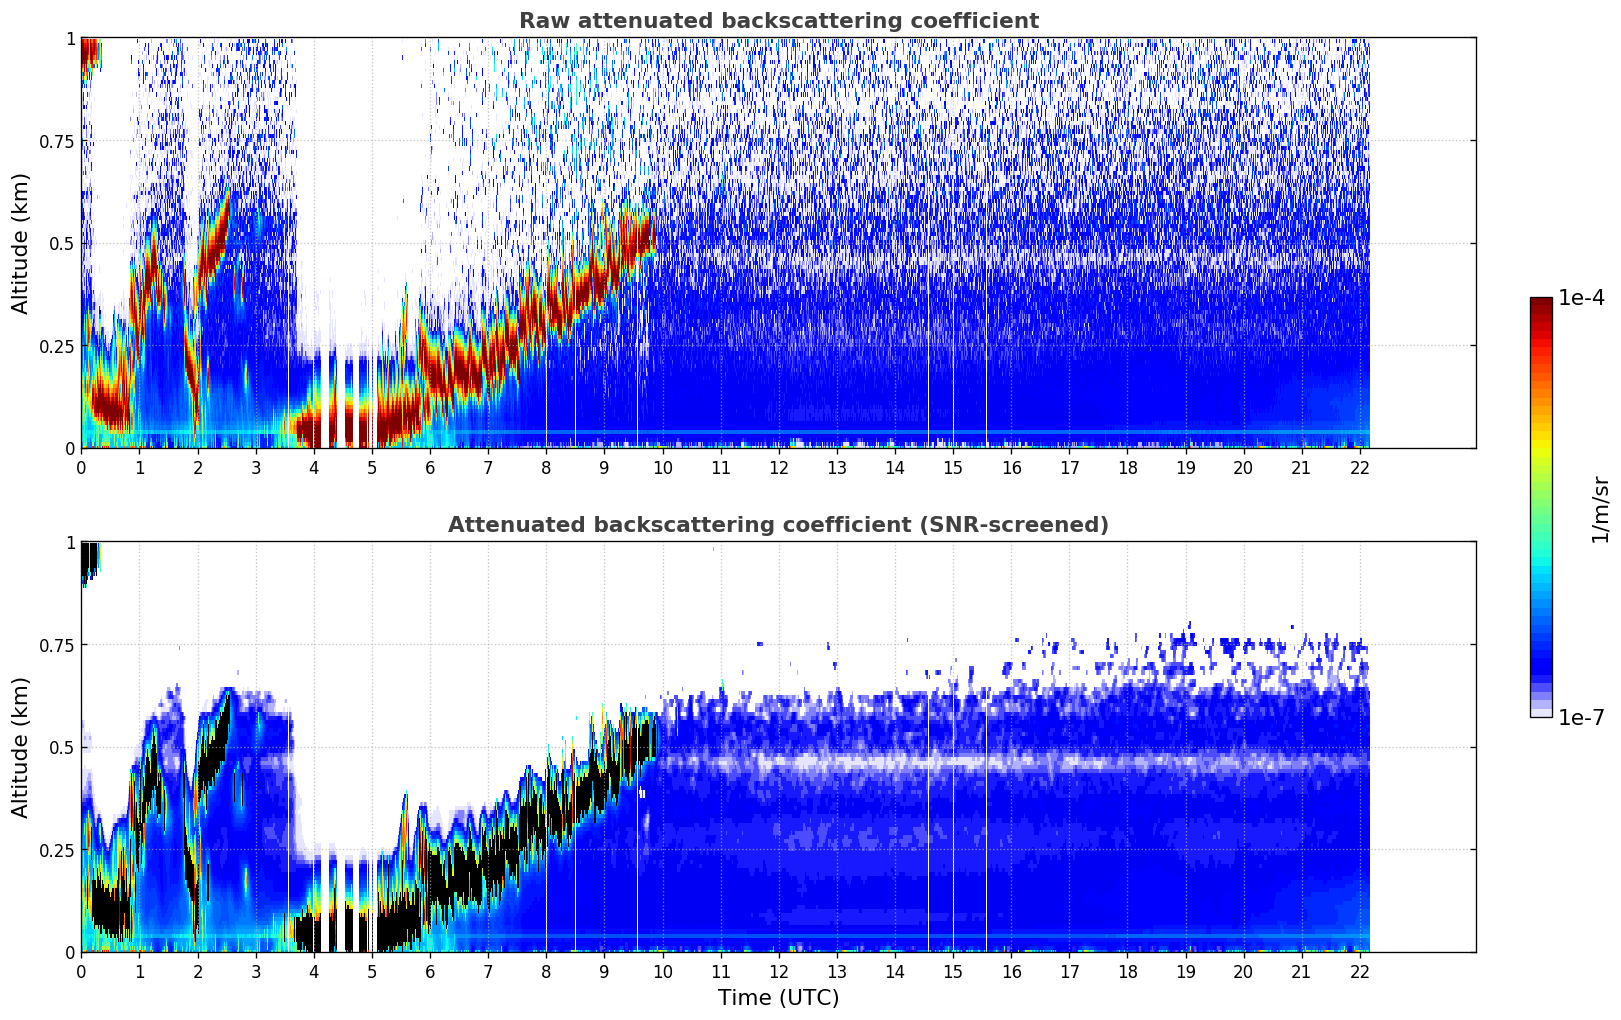Click altitude tick "0.75" on the top plot
The image size is (1621, 1020).
click(57, 141)
